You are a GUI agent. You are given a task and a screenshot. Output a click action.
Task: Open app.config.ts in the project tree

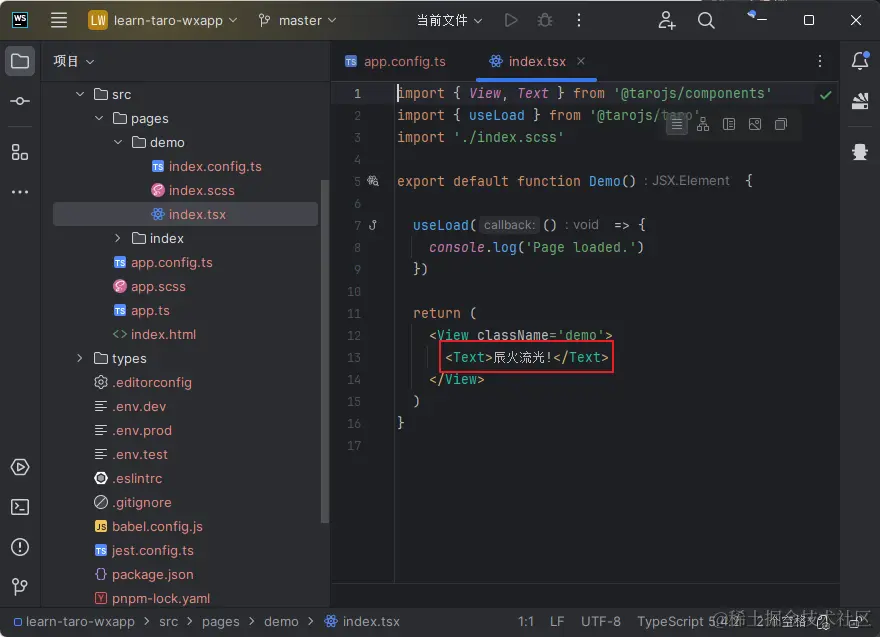163,262
